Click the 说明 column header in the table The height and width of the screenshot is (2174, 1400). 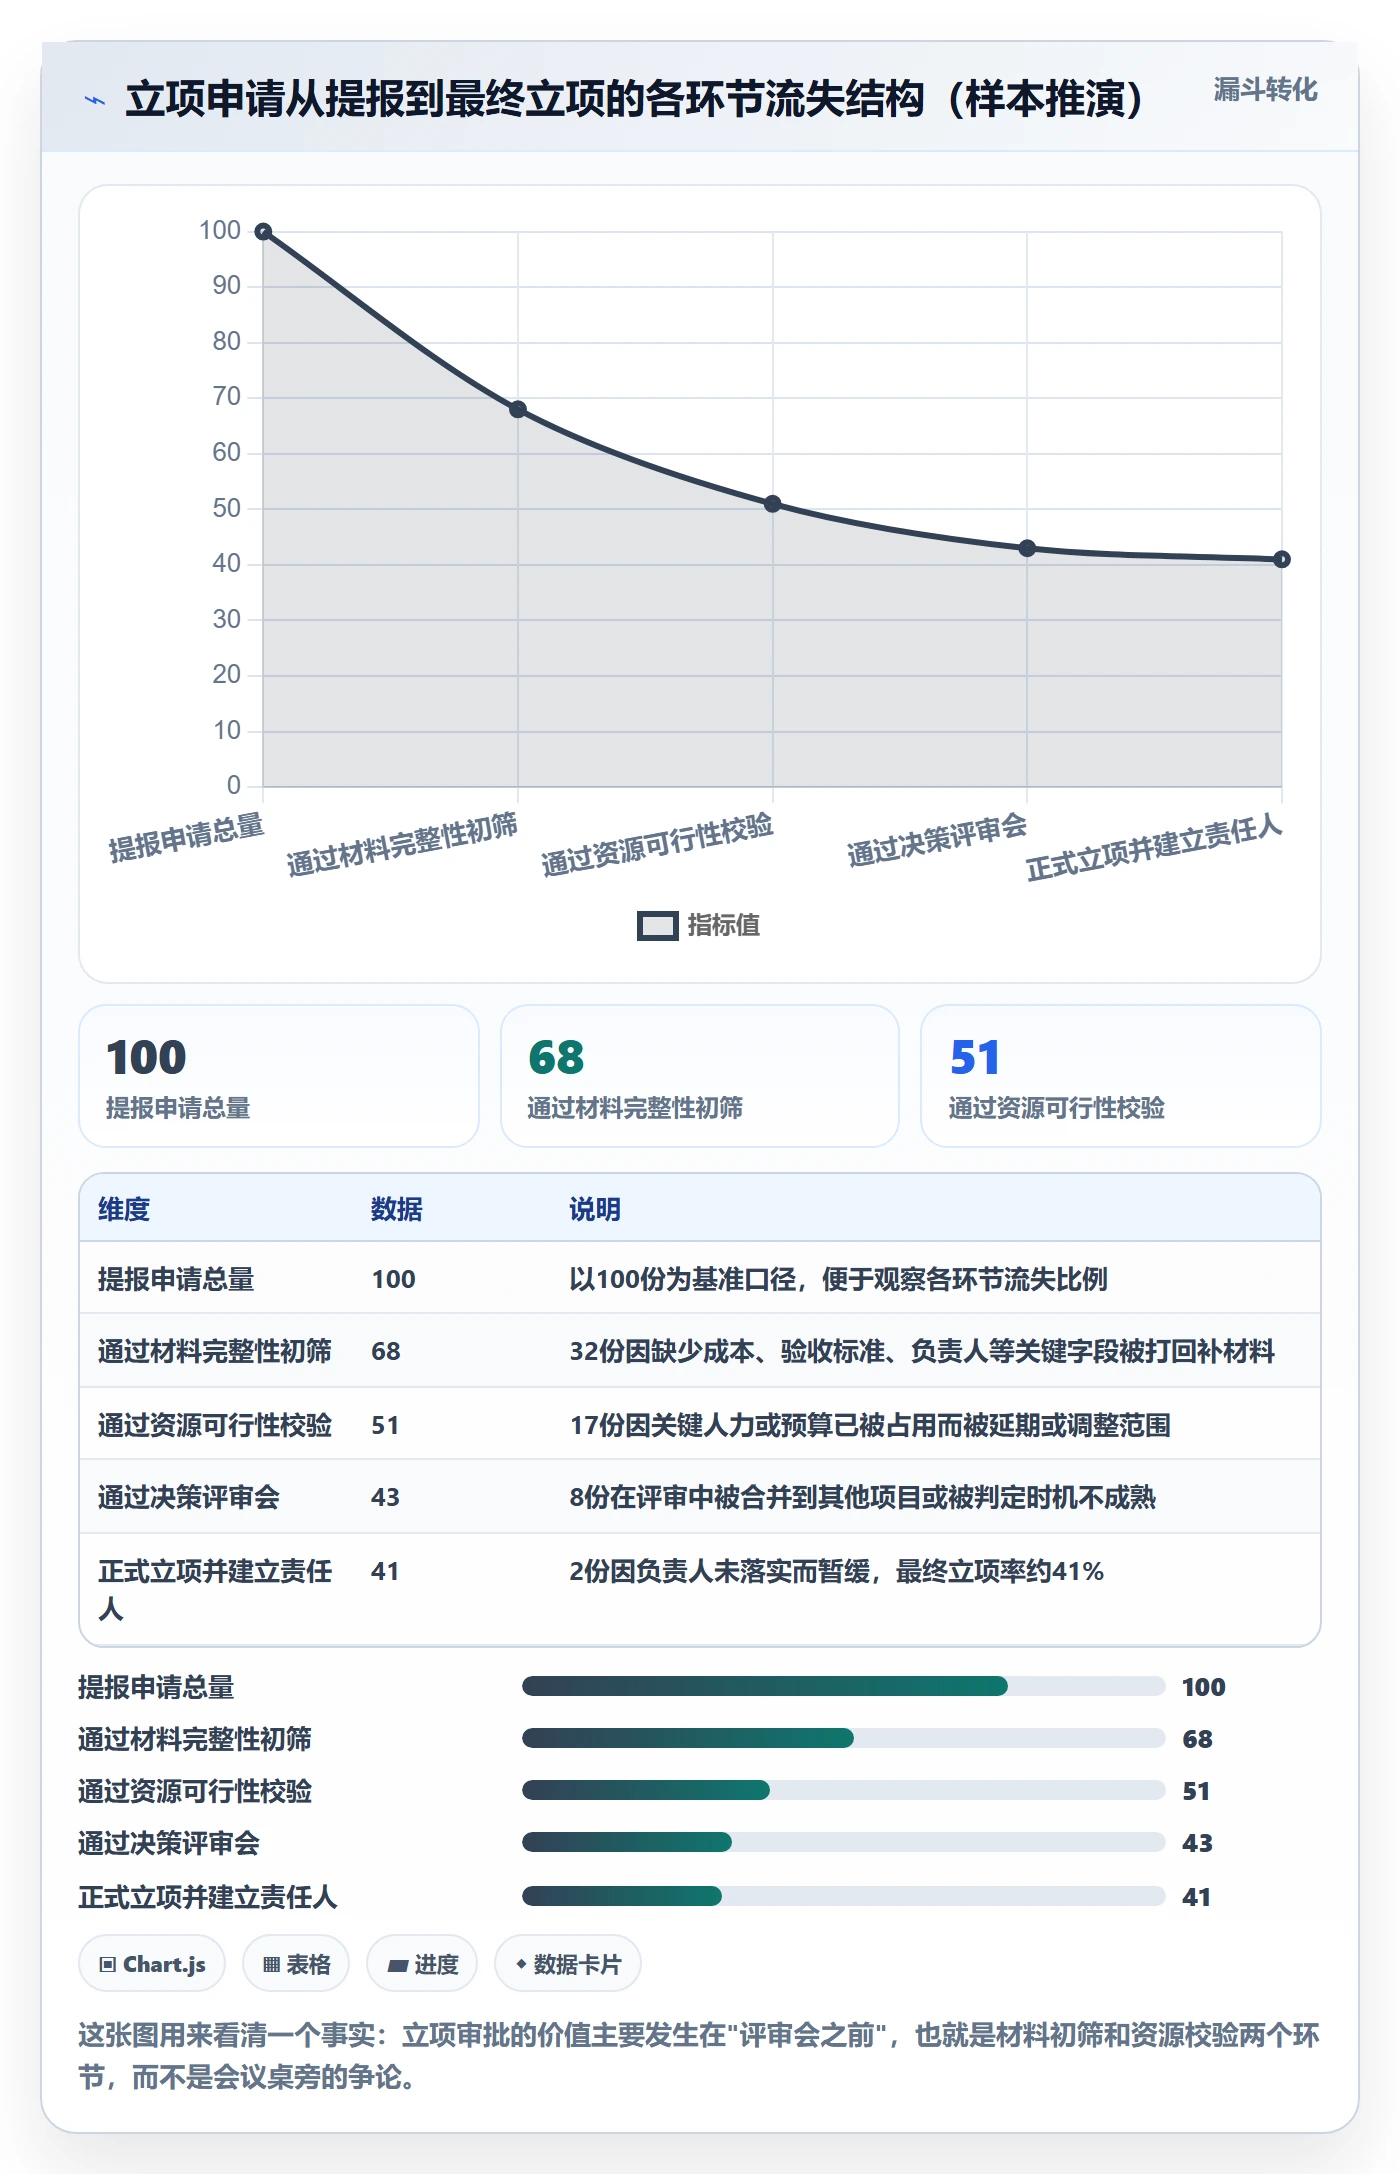coord(595,1209)
